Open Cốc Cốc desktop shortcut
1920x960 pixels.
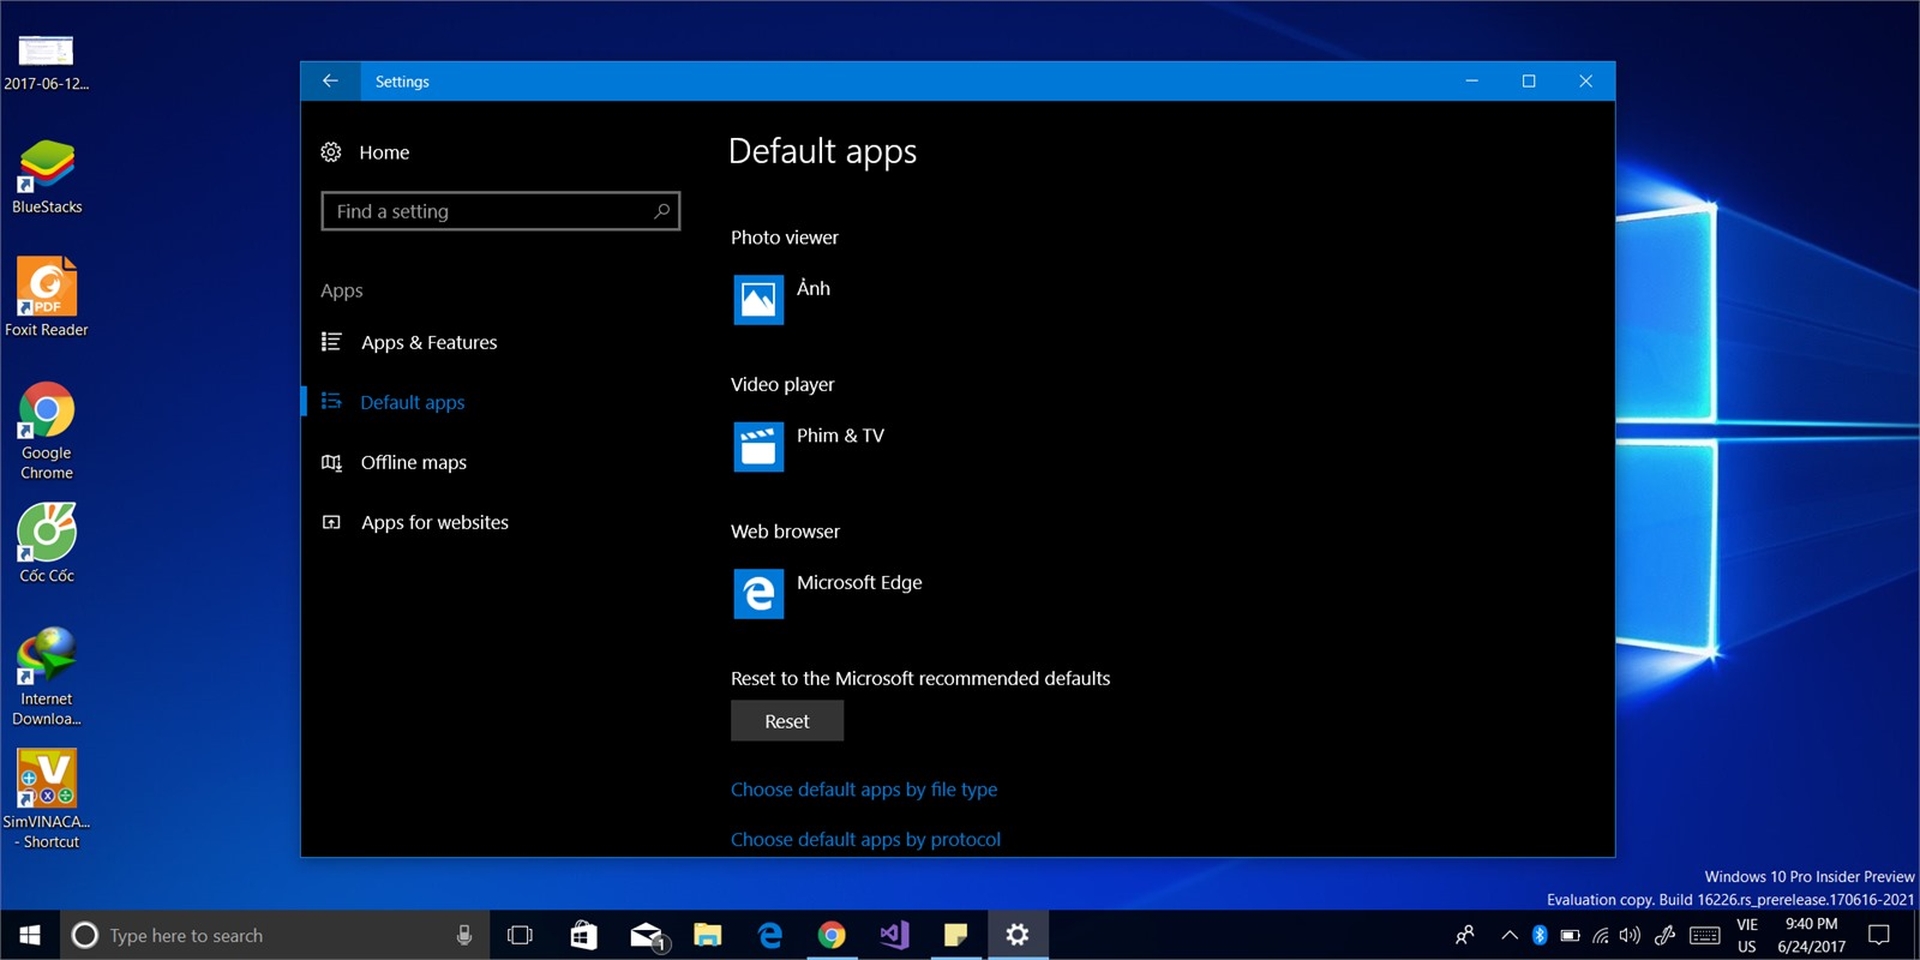46,543
